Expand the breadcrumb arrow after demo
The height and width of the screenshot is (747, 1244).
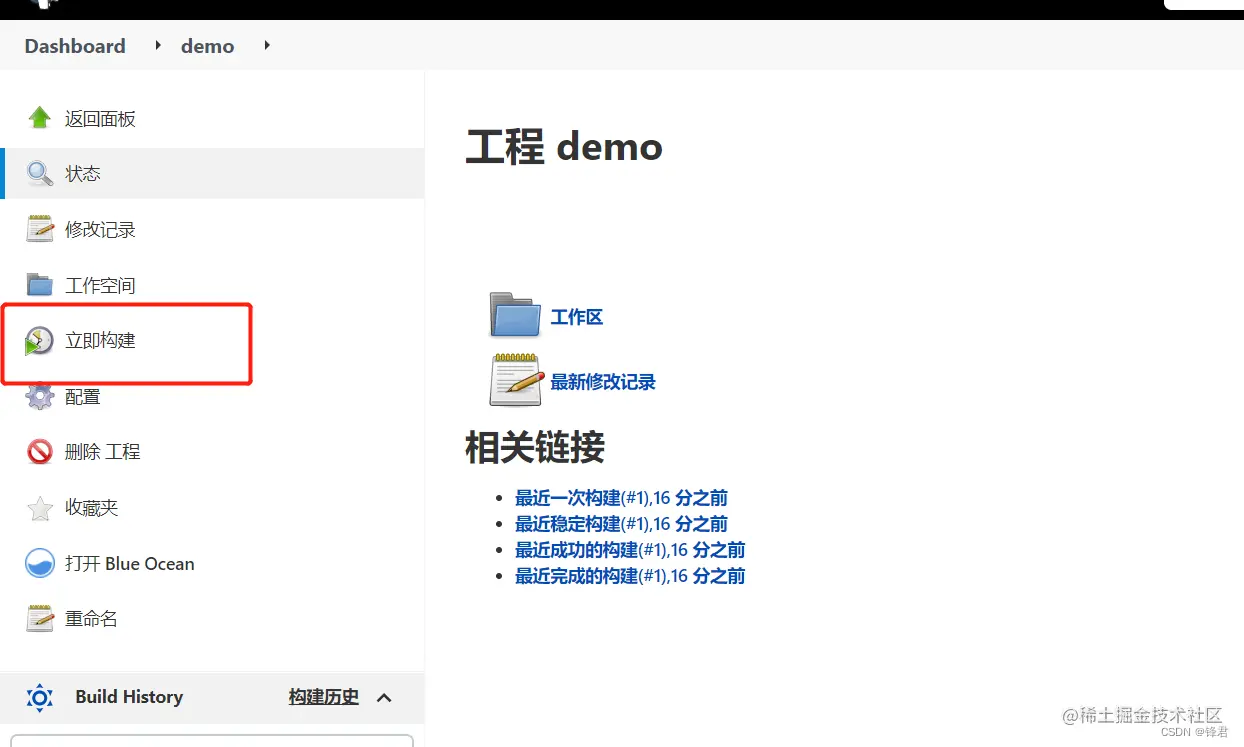pos(266,46)
